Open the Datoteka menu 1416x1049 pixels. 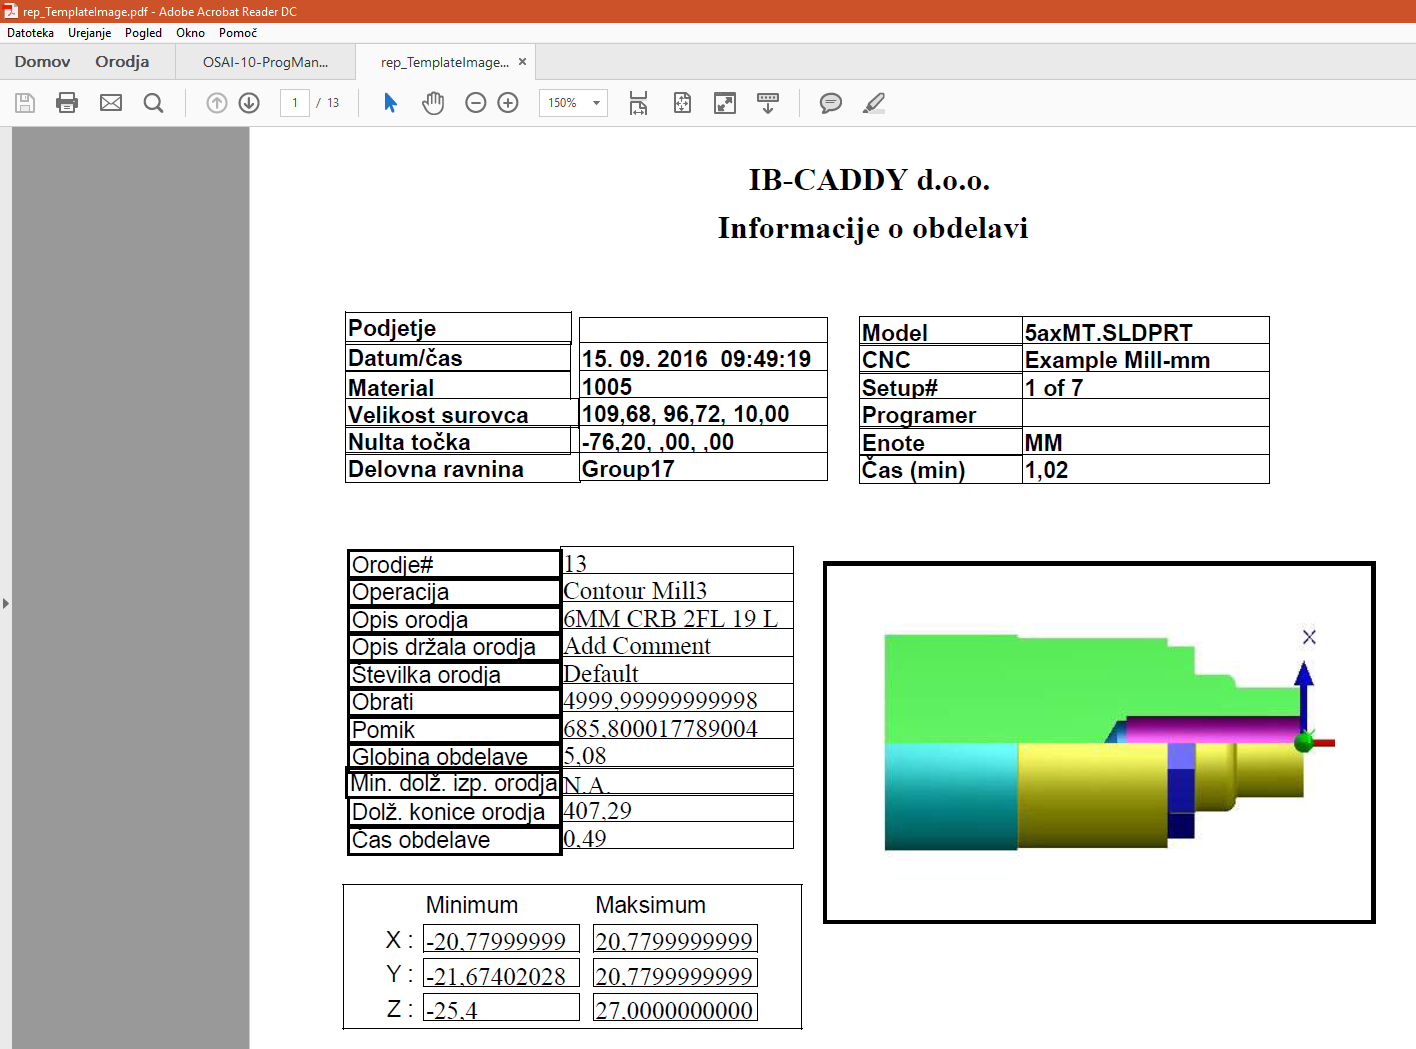click(30, 33)
